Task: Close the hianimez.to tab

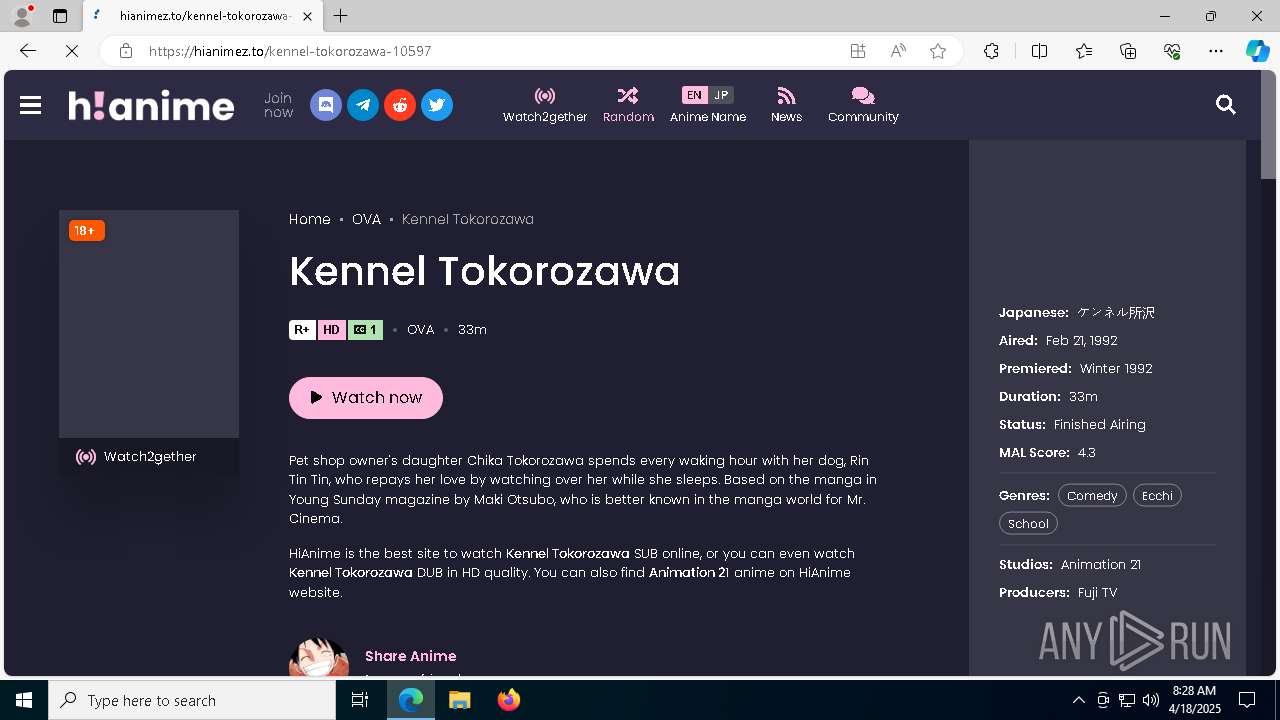Action: (307, 16)
